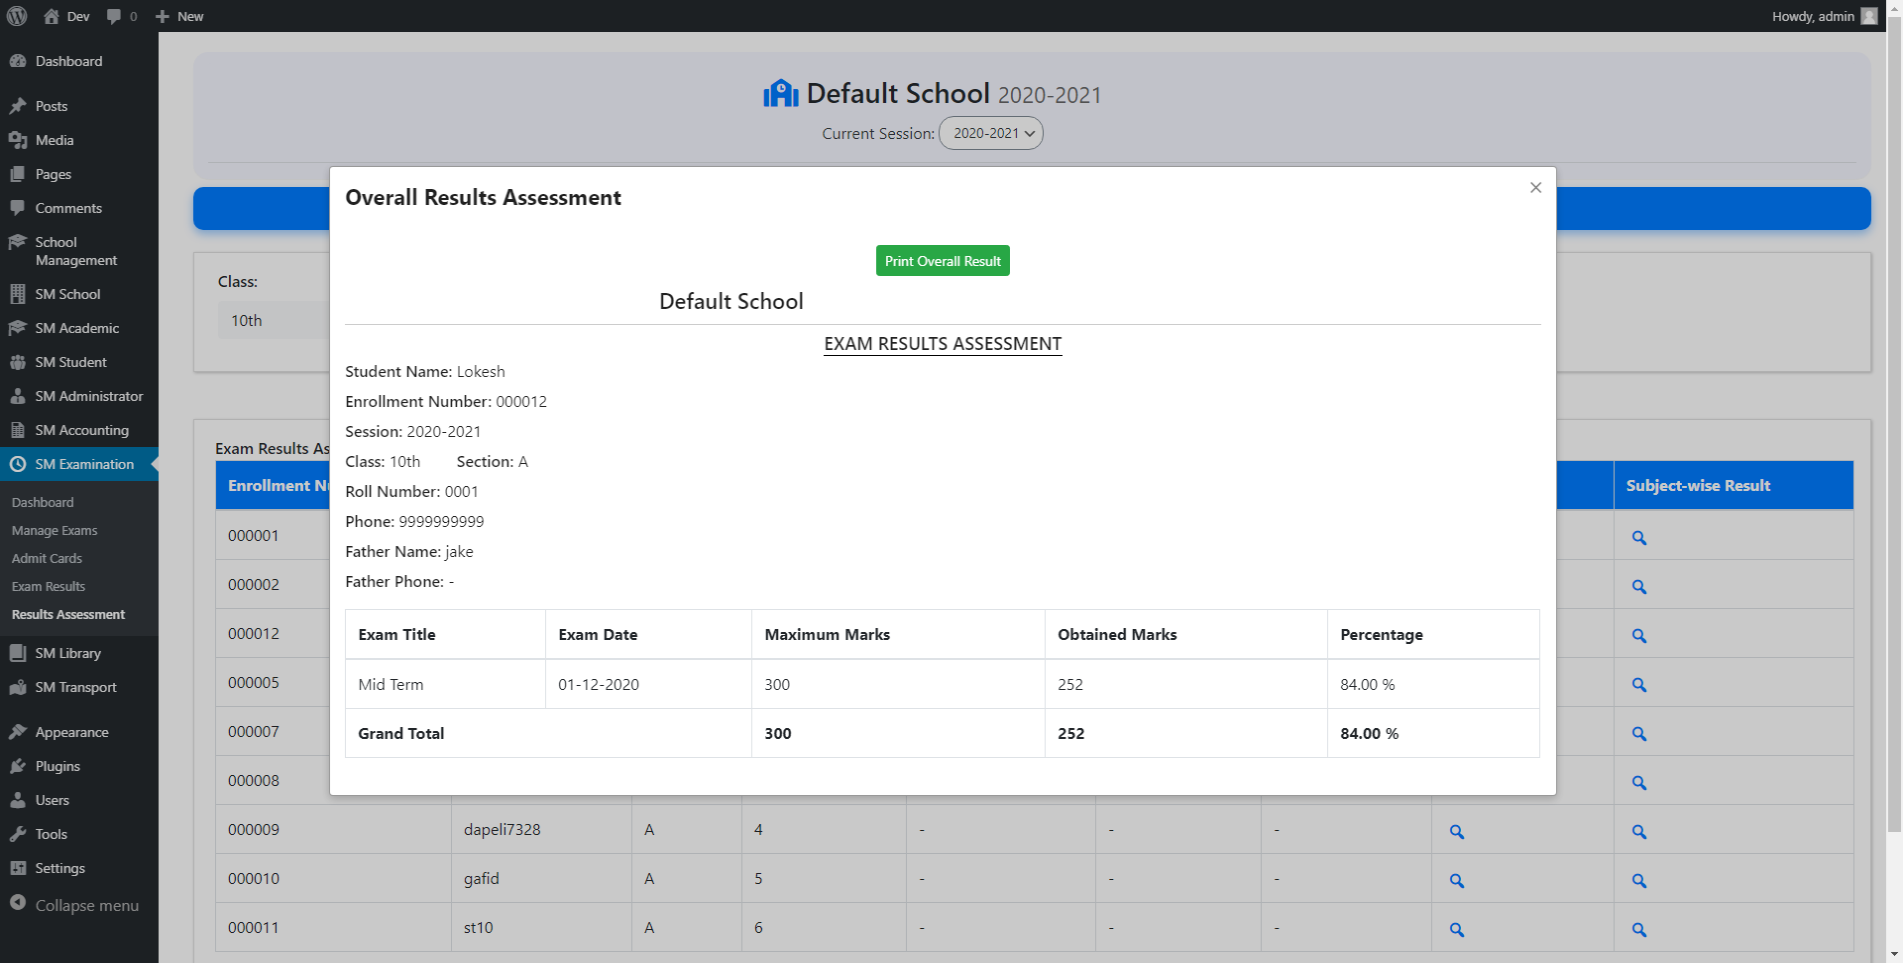Open the Current Session dropdown

[x=990, y=133]
